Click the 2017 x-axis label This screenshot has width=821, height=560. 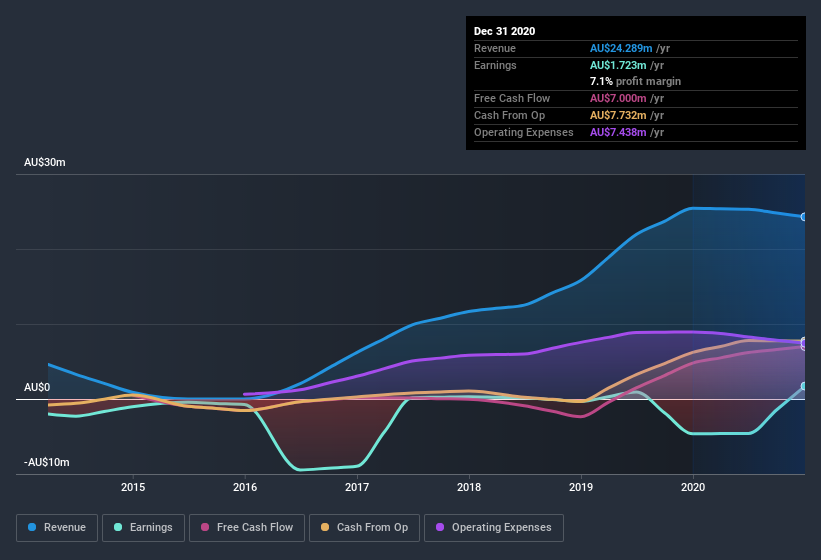click(357, 487)
